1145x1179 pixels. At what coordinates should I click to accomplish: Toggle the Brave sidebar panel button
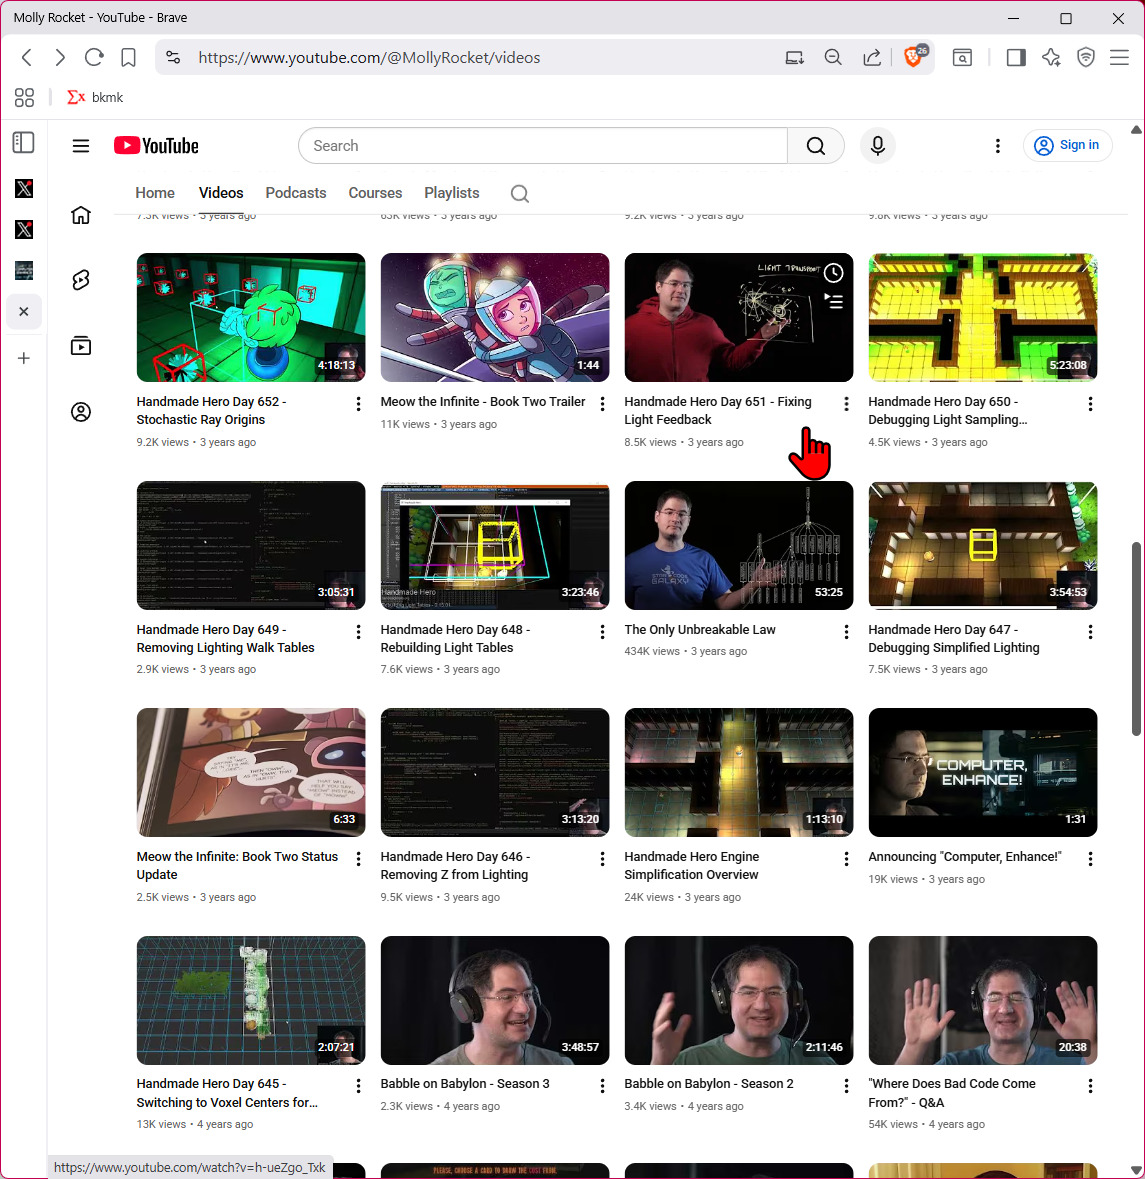[x=1016, y=58]
